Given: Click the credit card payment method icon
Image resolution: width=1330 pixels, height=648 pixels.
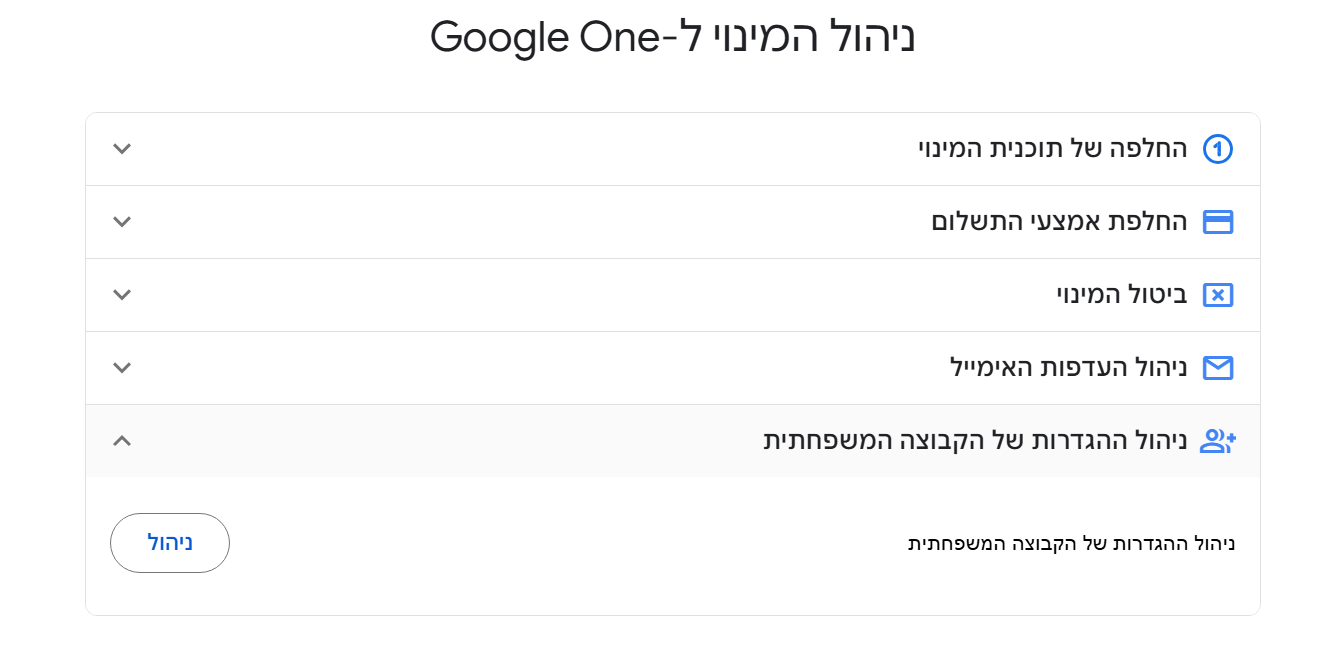Looking at the screenshot, I should click(1217, 222).
